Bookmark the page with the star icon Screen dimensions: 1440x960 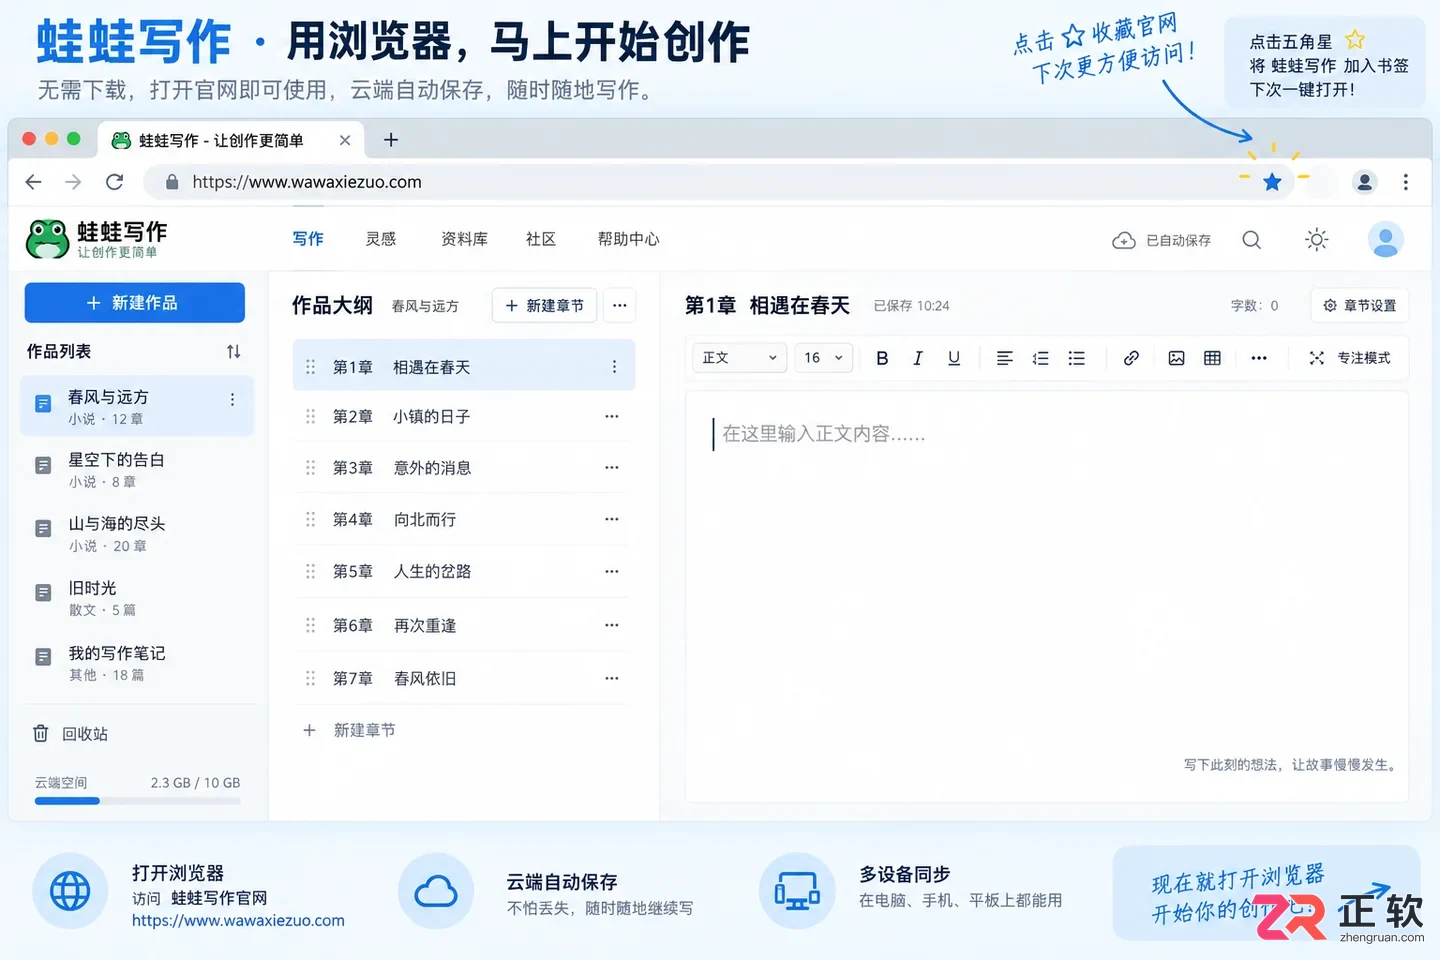tap(1272, 182)
